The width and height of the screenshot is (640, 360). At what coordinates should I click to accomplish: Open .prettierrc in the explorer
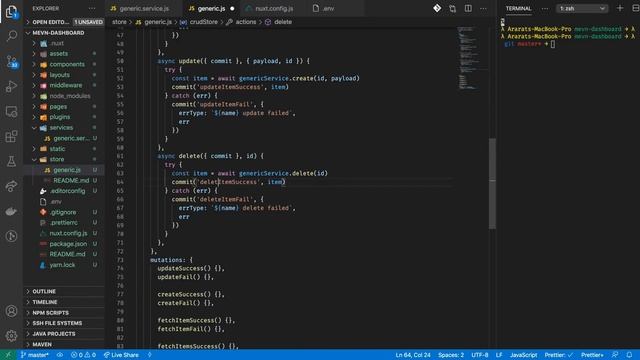click(x=63, y=222)
